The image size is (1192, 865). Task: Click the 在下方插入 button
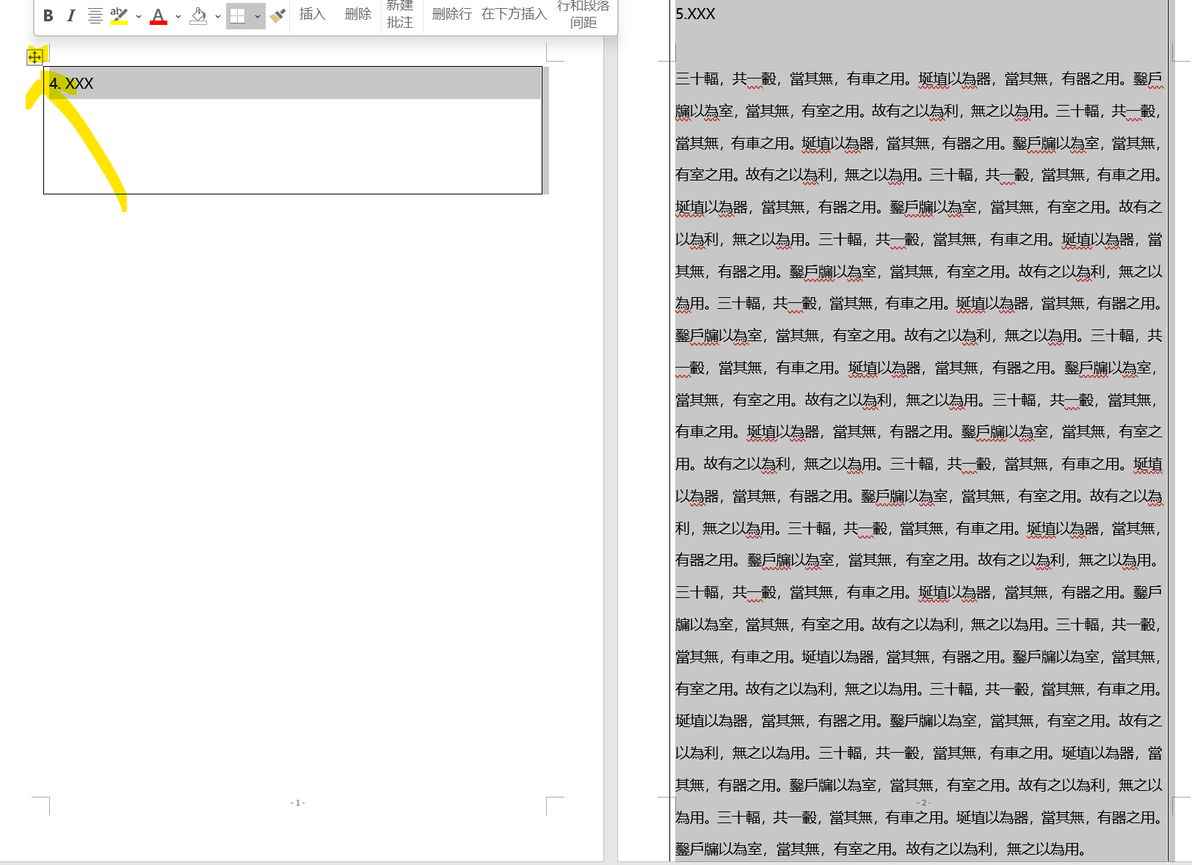click(514, 14)
